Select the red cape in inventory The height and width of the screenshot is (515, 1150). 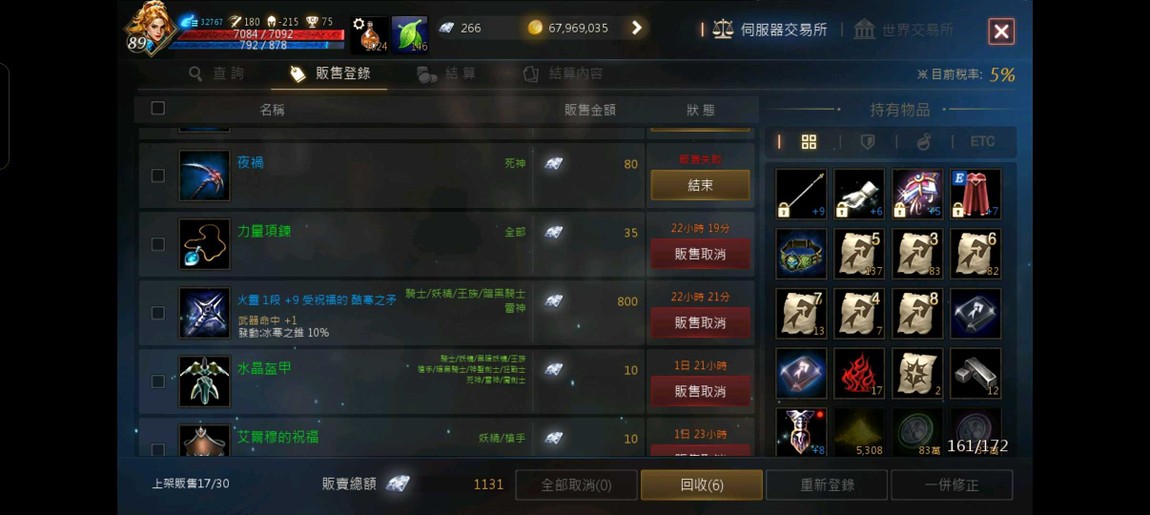tap(975, 194)
